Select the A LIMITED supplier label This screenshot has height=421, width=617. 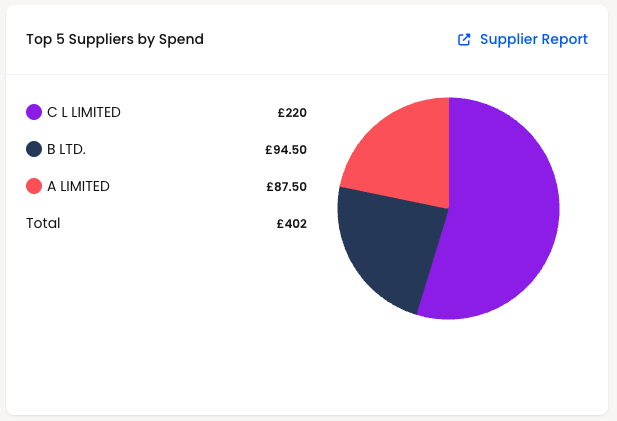point(78,186)
